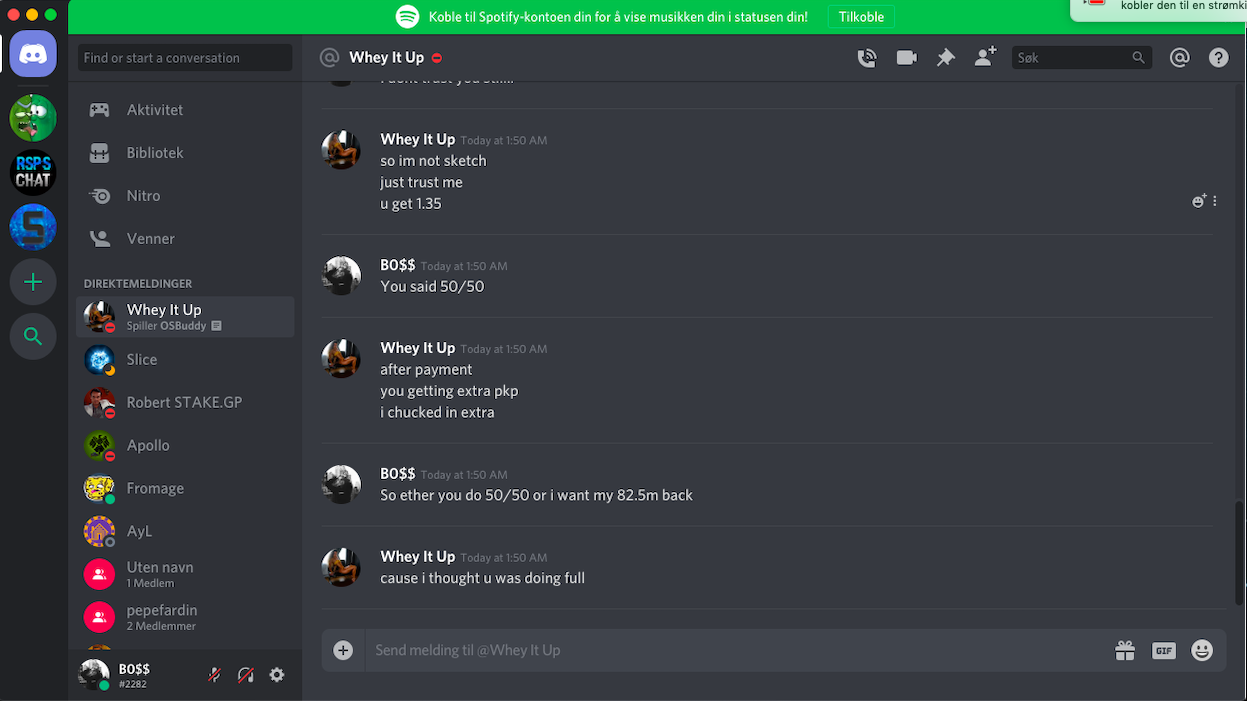This screenshot has width=1247, height=701.
Task: Click Whey It Up username above 'after payment'
Action: point(417,348)
